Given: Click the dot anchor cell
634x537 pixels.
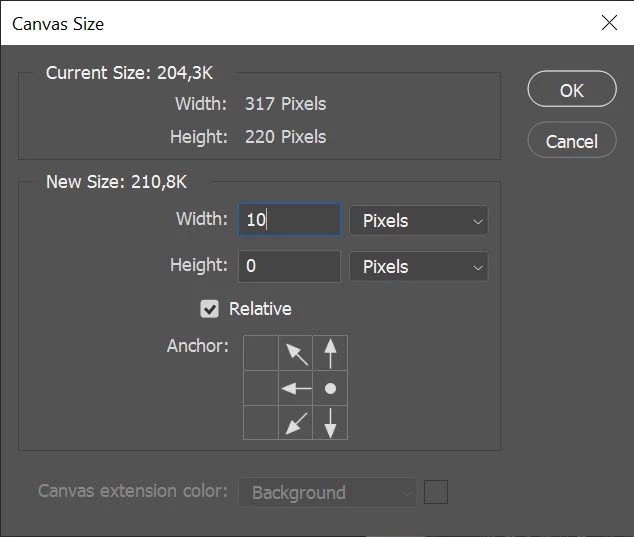Looking at the screenshot, I should 330,388.
